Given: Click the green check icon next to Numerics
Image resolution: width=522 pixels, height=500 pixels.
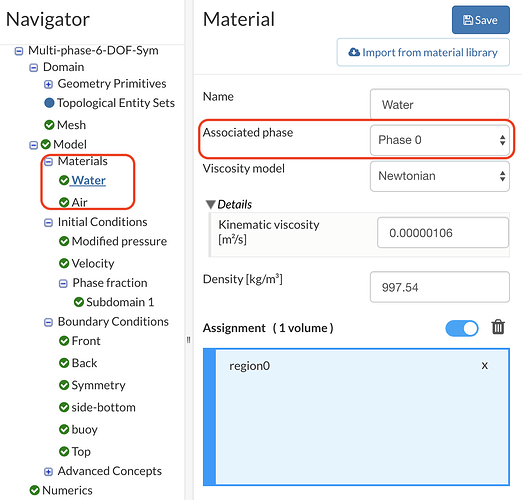Looking at the screenshot, I should tap(35, 490).
